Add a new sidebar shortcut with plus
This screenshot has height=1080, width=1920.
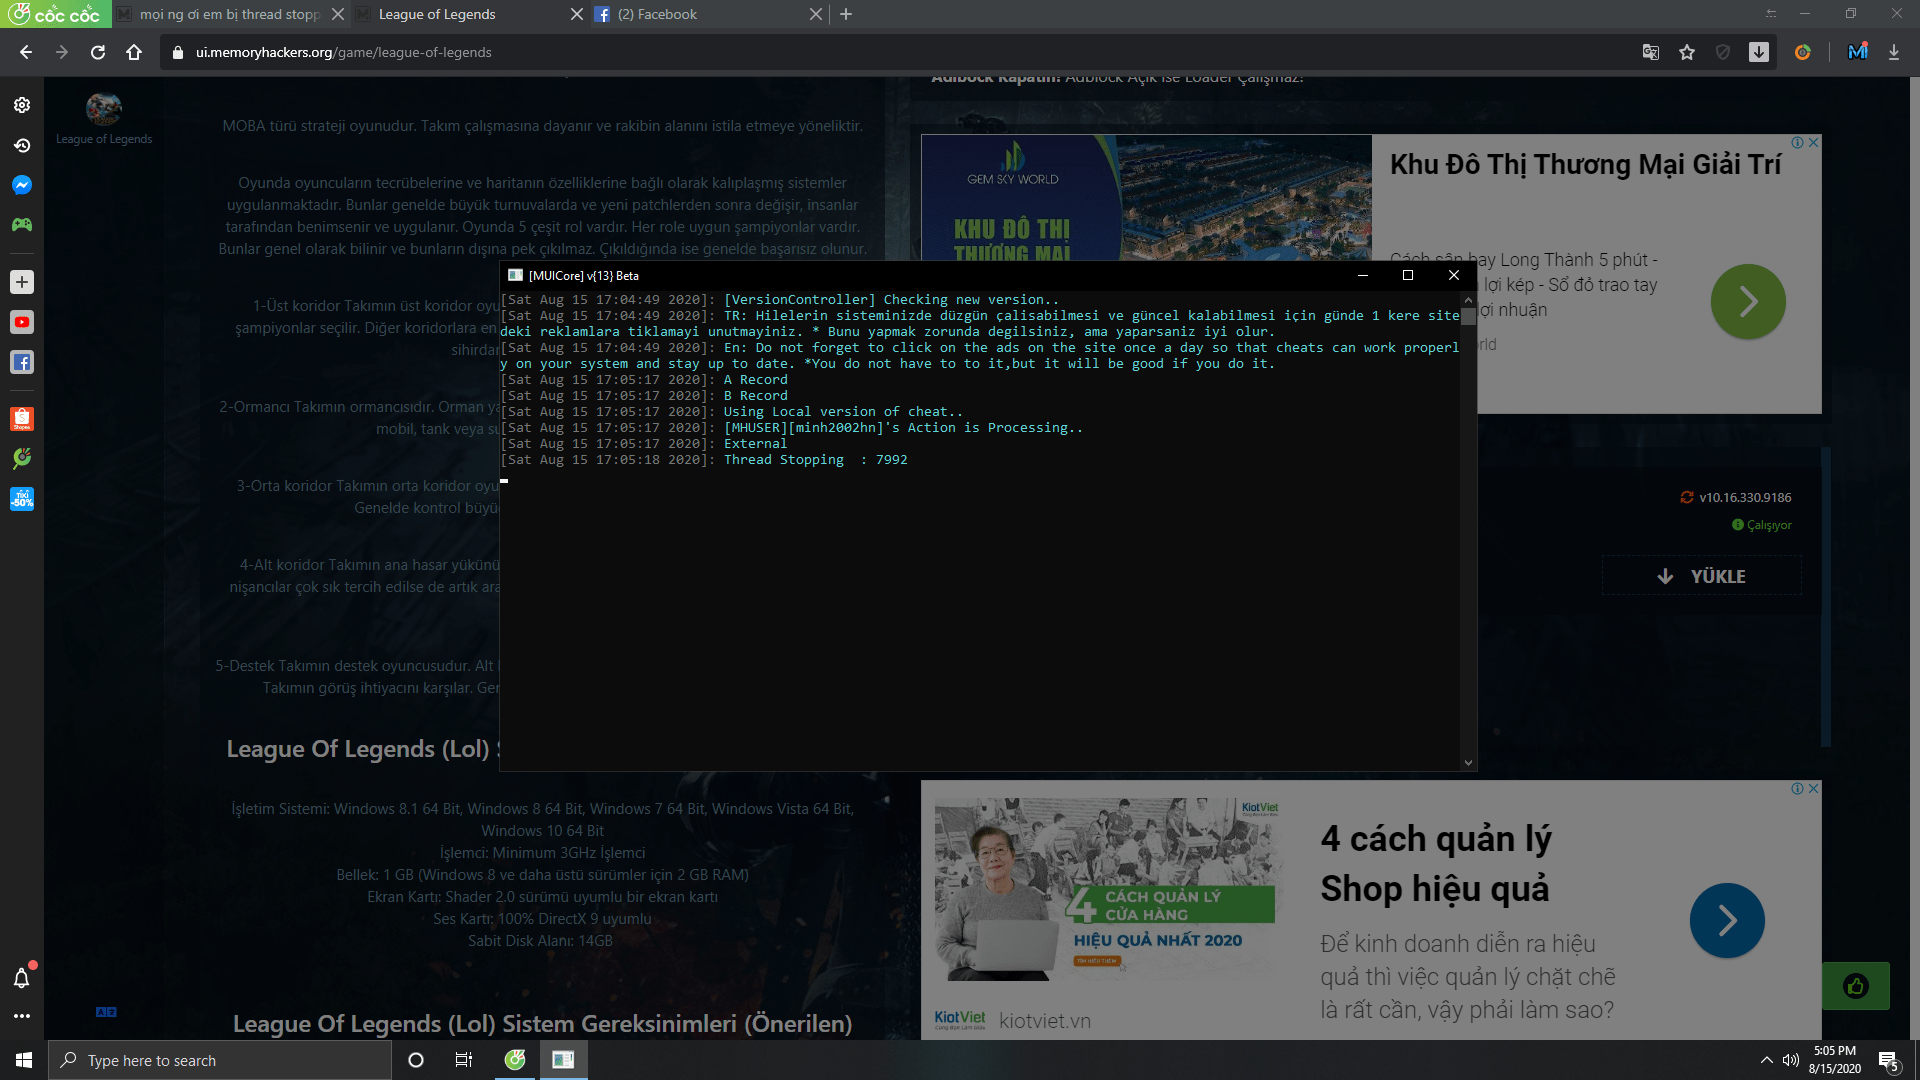[22, 282]
